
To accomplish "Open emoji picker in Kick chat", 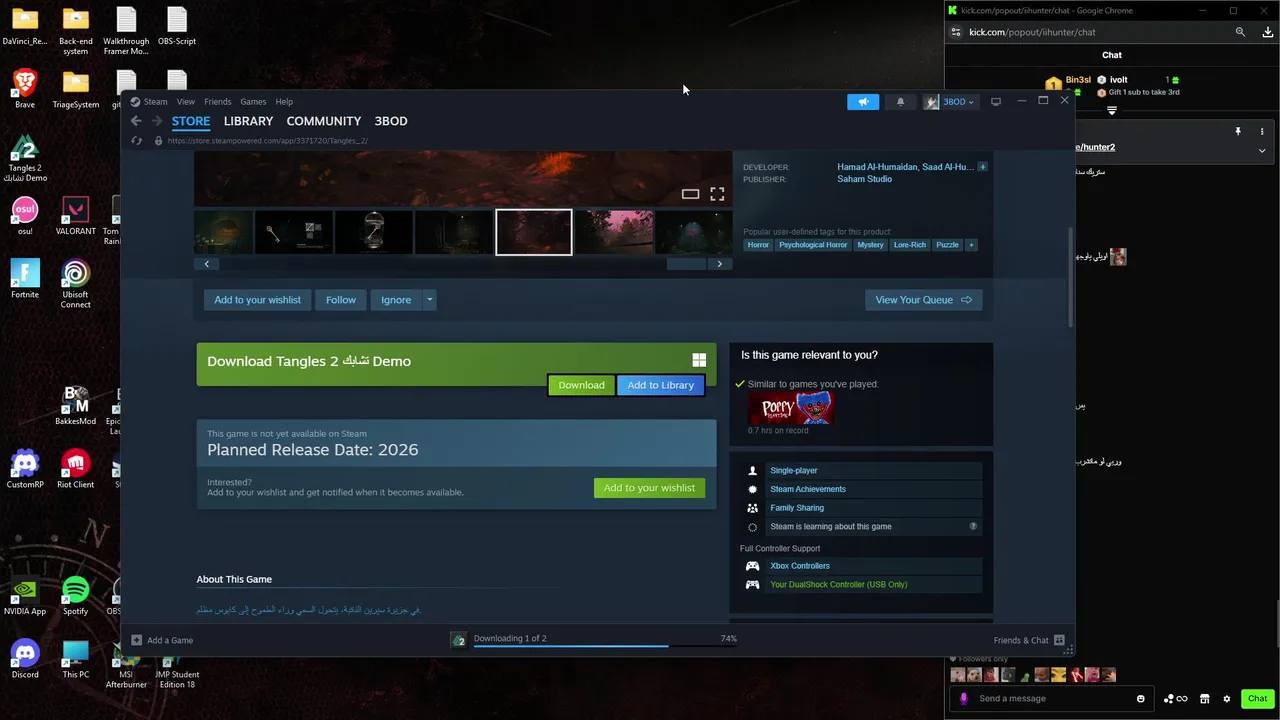I will pyautogui.click(x=1141, y=699).
